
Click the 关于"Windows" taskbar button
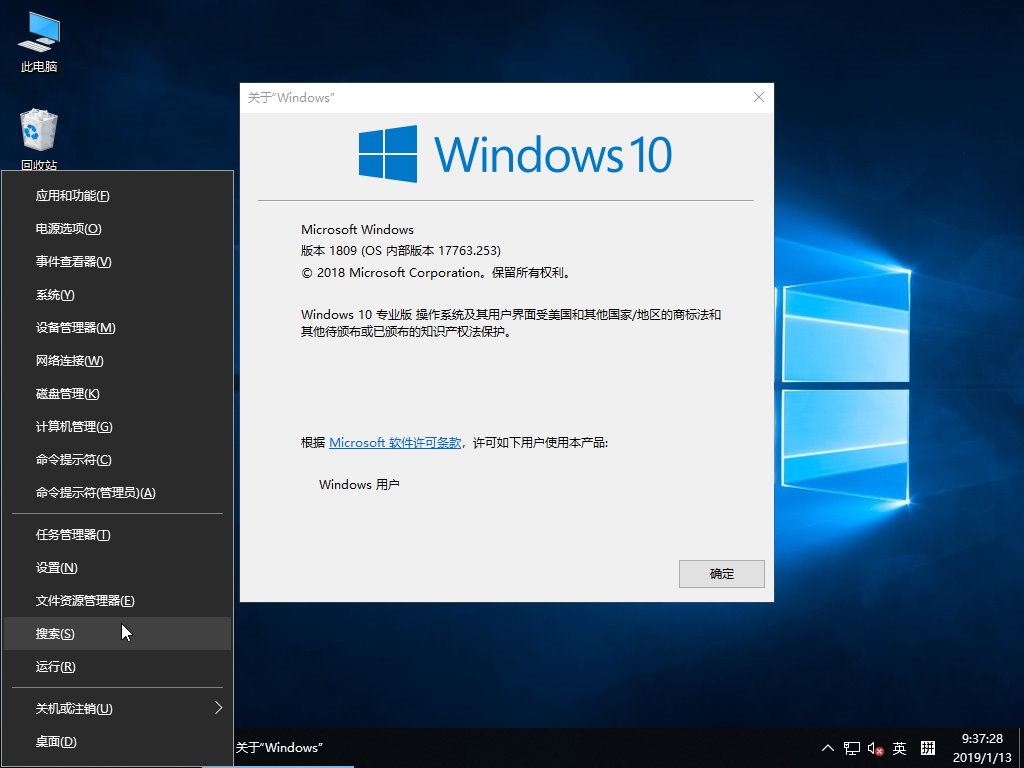[278, 748]
